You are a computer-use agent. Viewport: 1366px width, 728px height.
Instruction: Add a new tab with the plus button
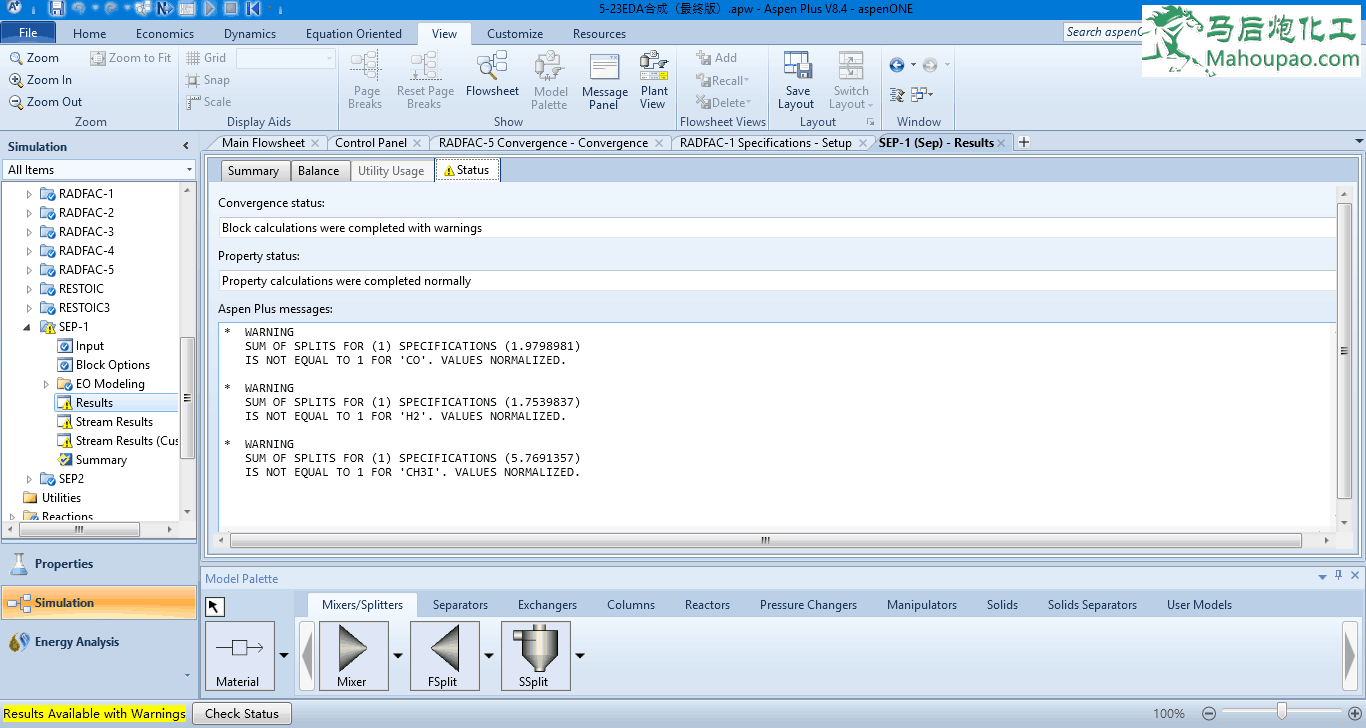(1023, 142)
